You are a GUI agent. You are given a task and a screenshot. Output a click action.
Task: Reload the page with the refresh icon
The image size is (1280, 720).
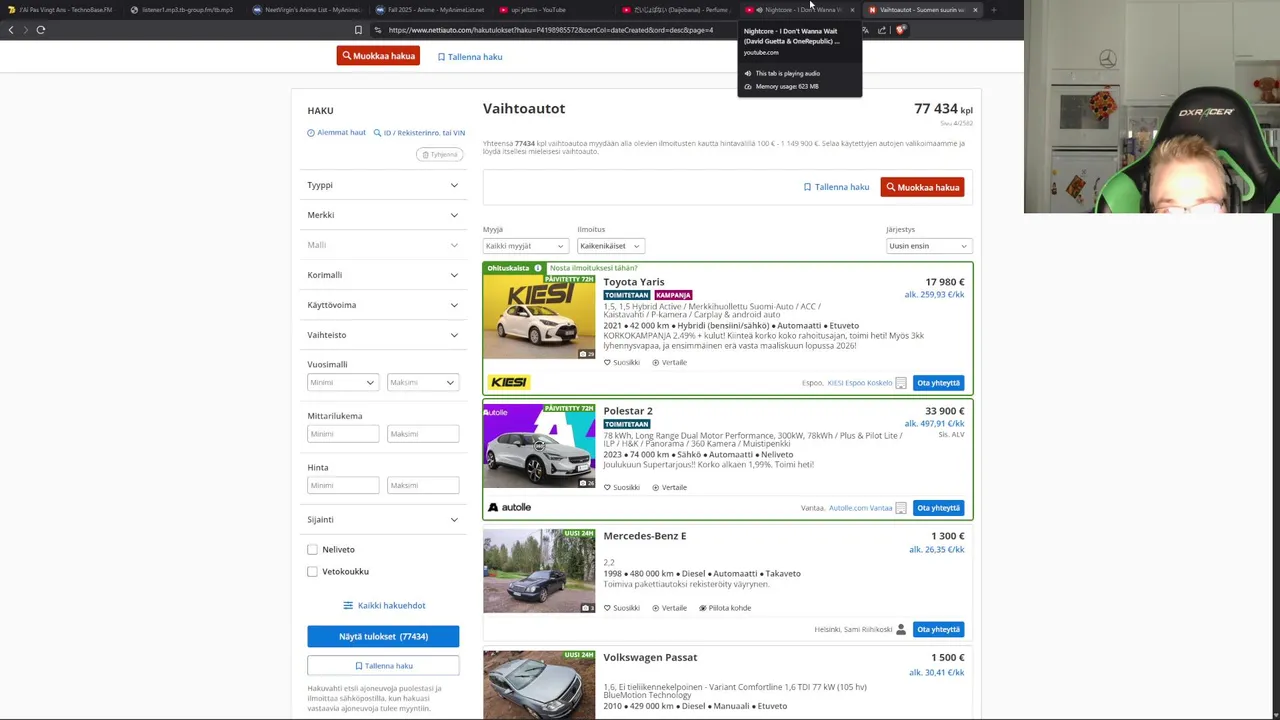(41, 30)
